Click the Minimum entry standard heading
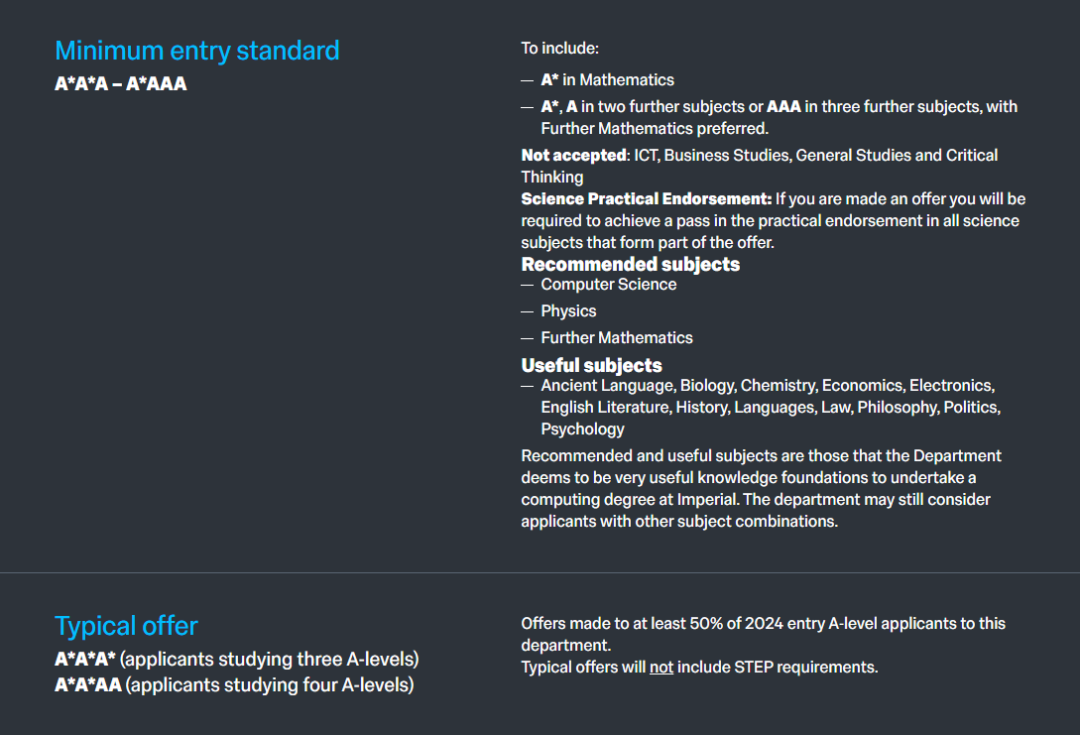The height and width of the screenshot is (735, 1080). coord(197,51)
